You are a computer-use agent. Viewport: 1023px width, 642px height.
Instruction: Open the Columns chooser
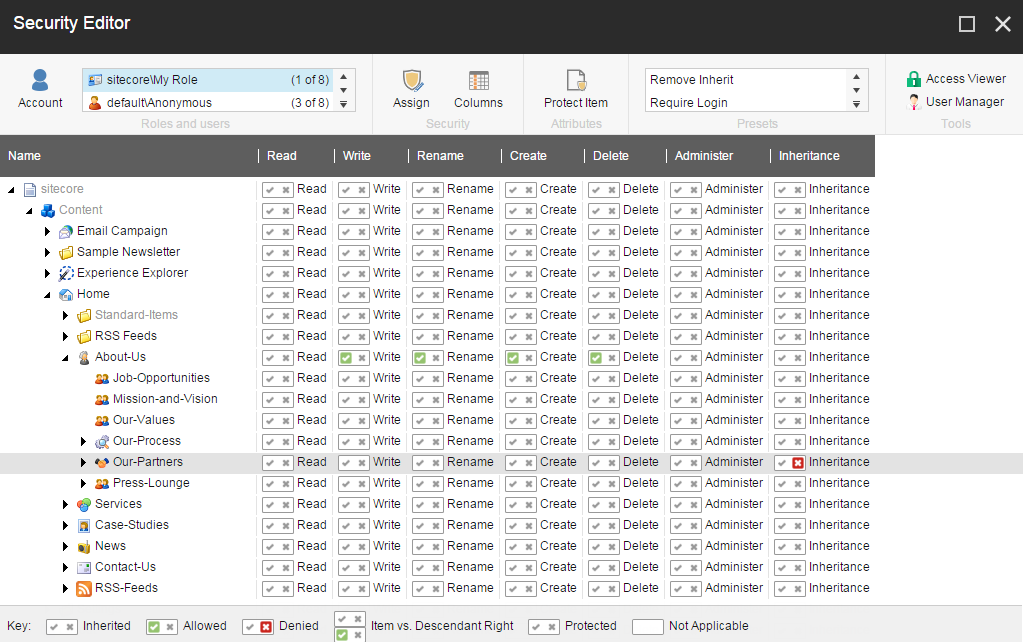(478, 81)
